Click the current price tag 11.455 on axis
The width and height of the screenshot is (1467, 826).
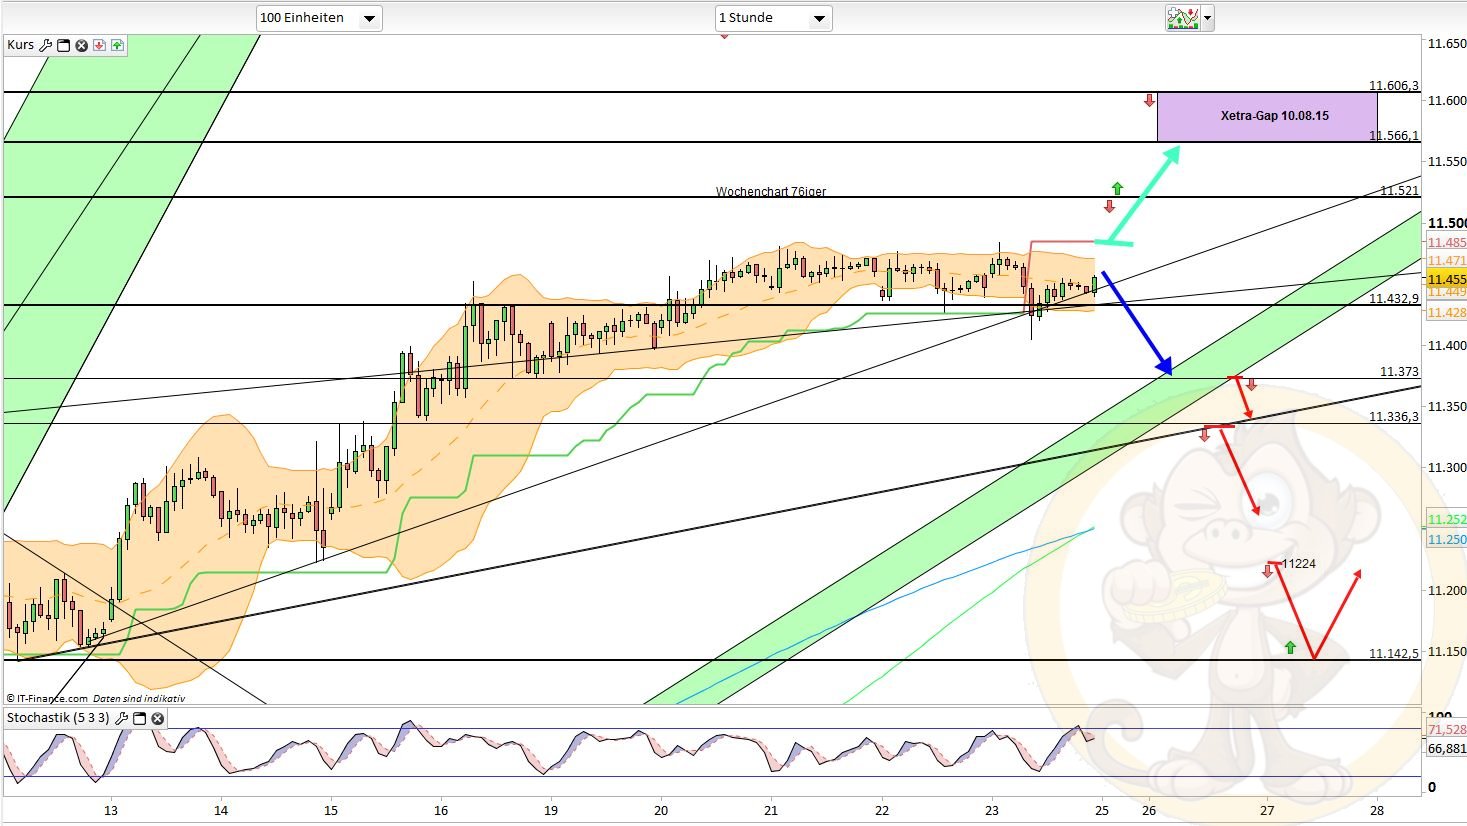[1446, 280]
